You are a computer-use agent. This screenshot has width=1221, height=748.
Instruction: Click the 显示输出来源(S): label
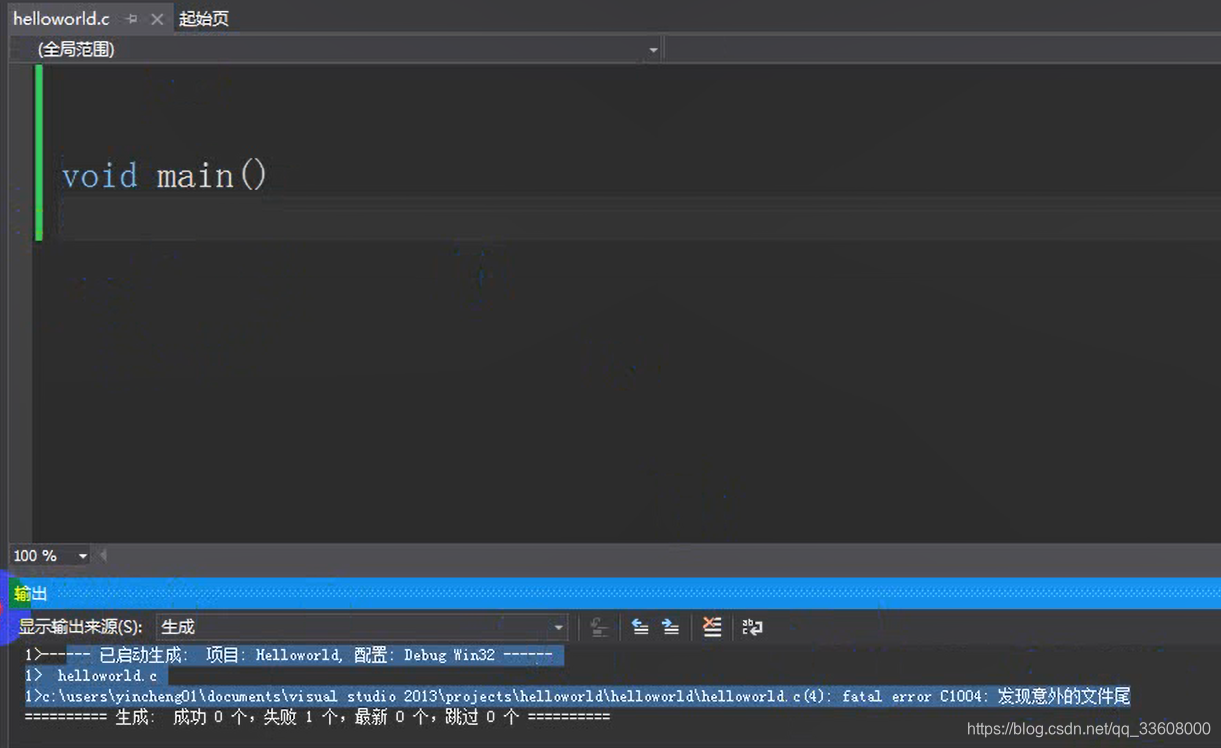point(81,627)
